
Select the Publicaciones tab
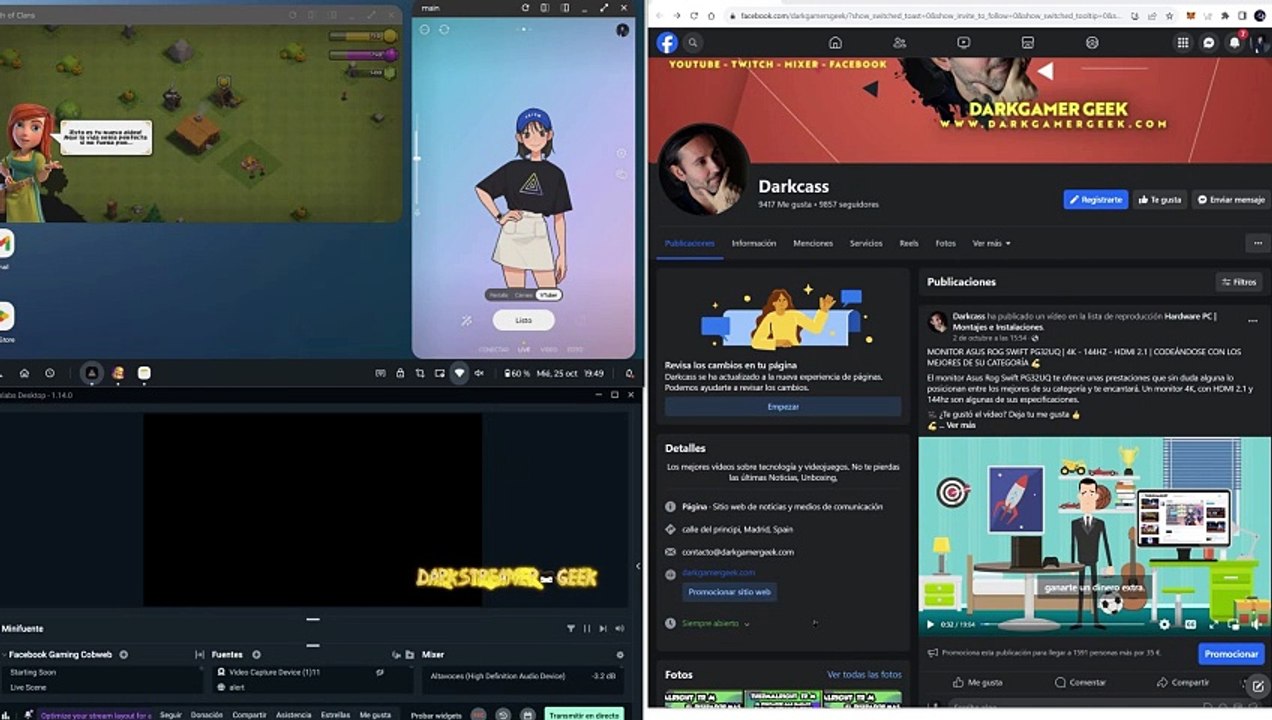(x=690, y=243)
